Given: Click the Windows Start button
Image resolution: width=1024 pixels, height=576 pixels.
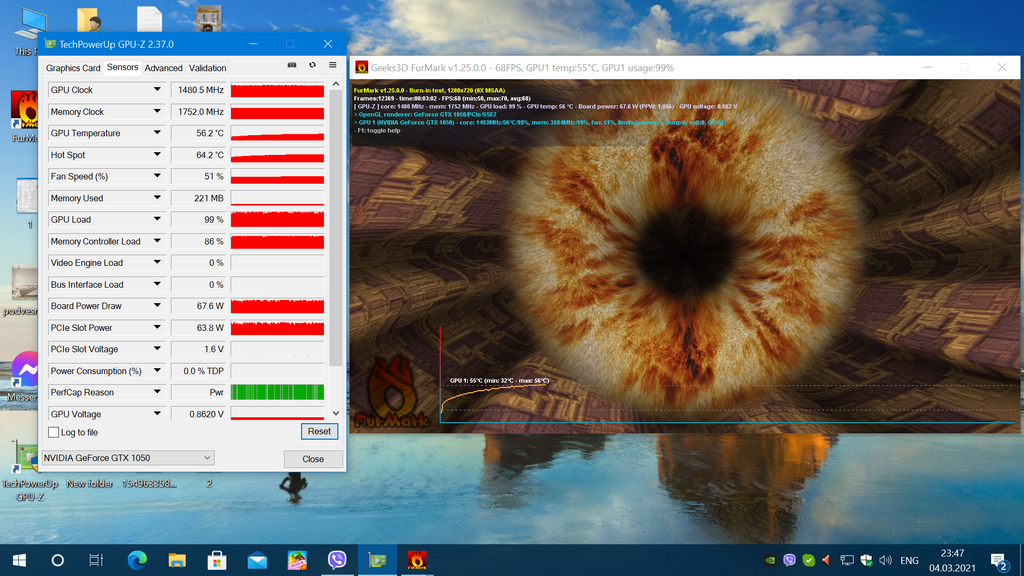Looking at the screenshot, I should coord(19,560).
